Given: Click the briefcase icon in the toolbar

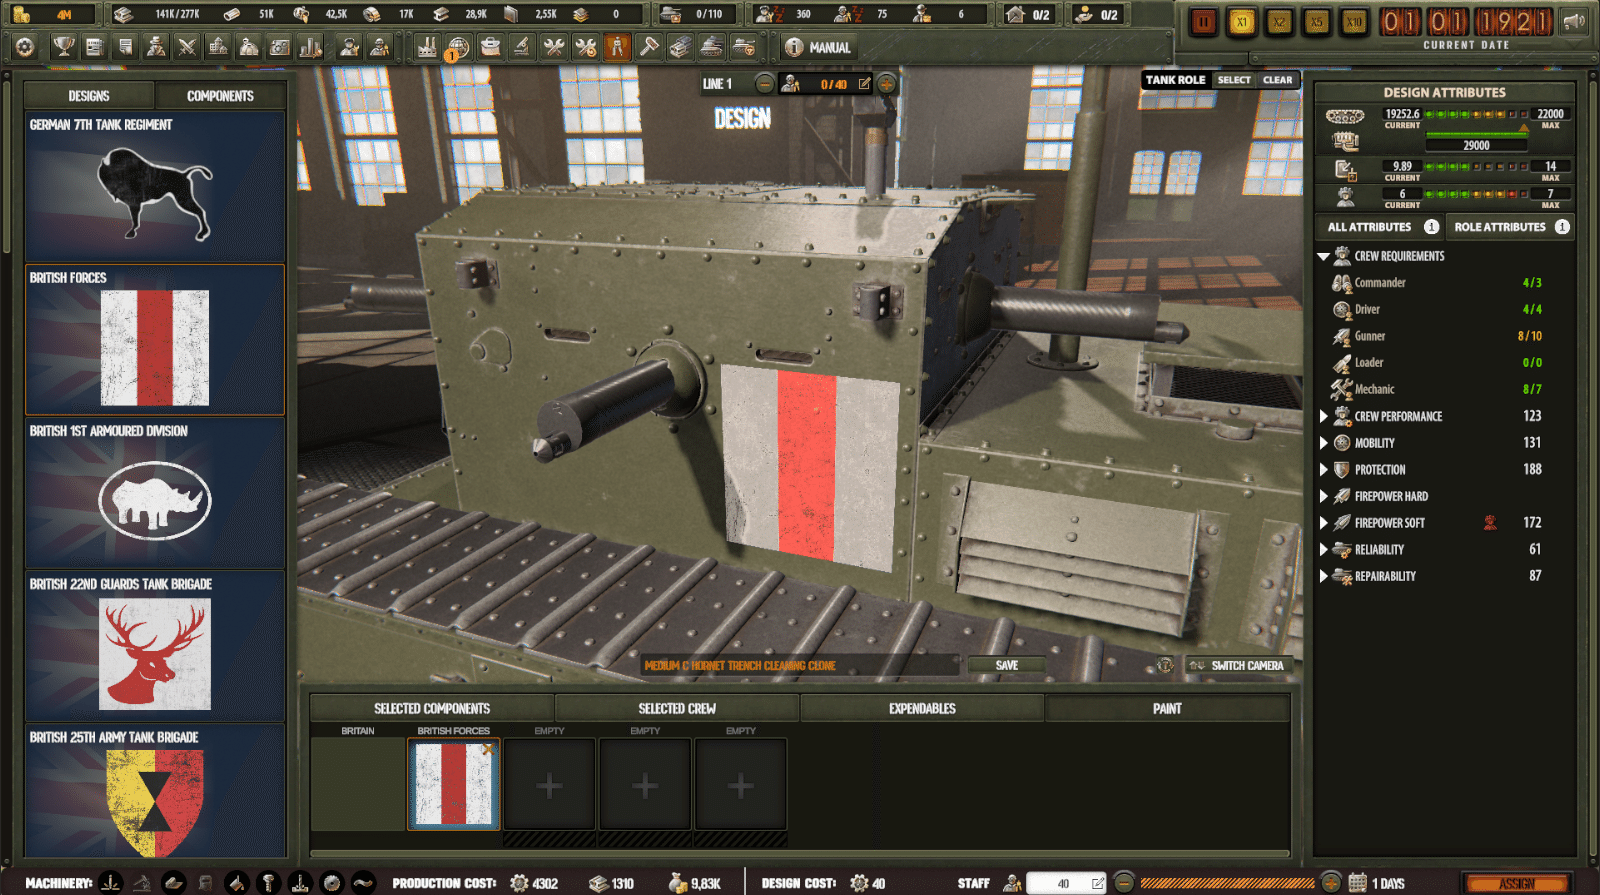Looking at the screenshot, I should (x=490, y=47).
